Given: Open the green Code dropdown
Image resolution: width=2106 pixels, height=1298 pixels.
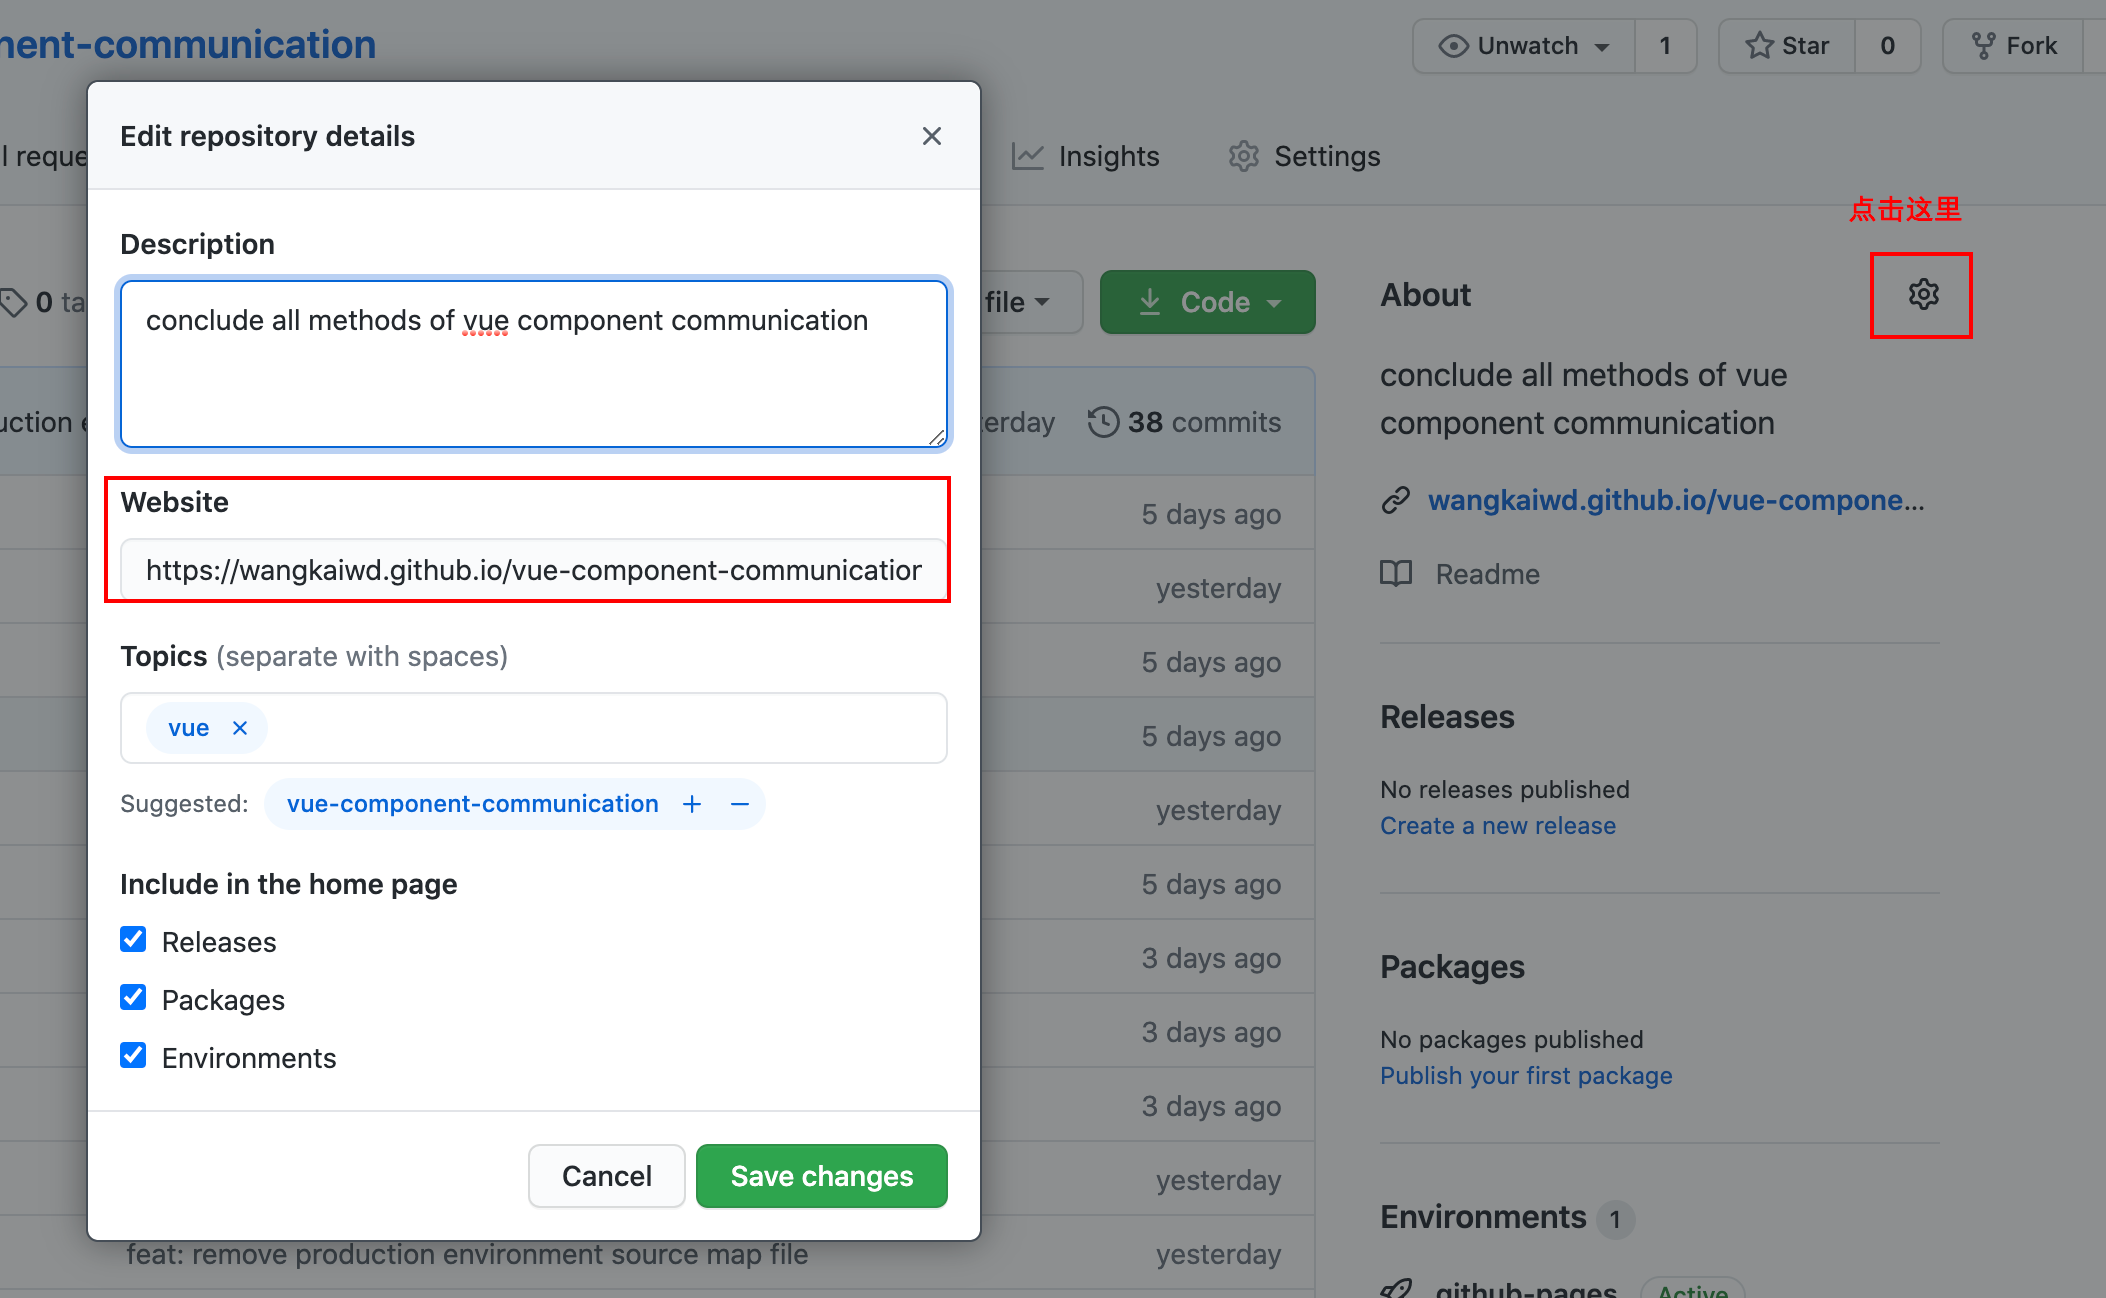Looking at the screenshot, I should click(1208, 302).
